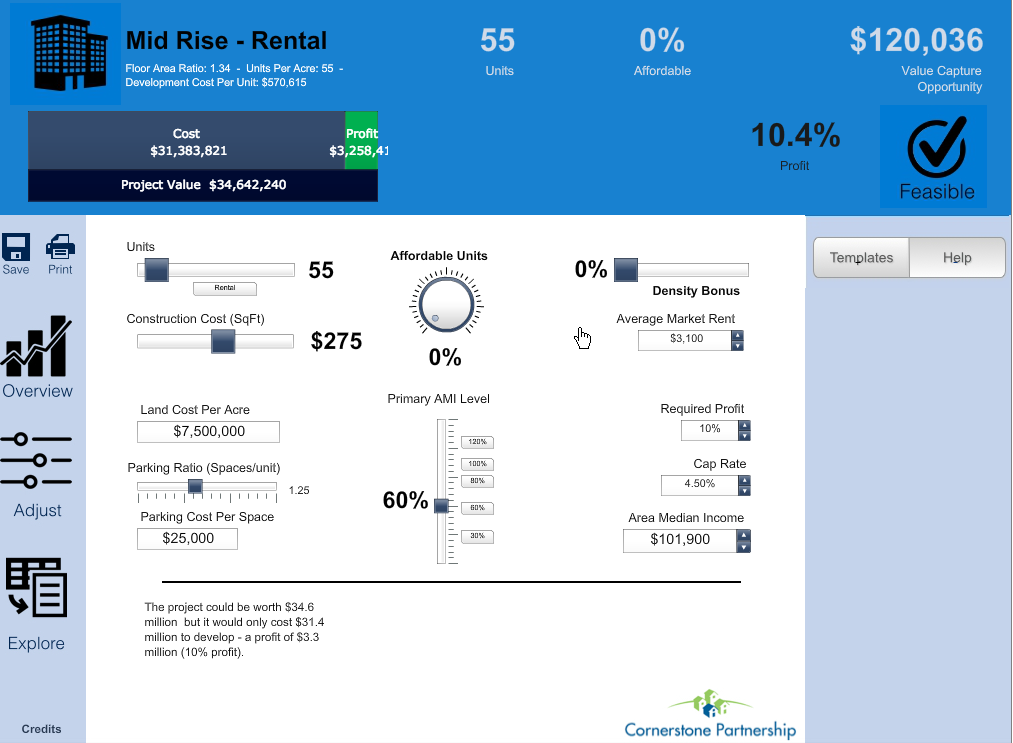Click the Affordable Units dial knob
Viewport: 1013px width, 743px height.
[446, 304]
